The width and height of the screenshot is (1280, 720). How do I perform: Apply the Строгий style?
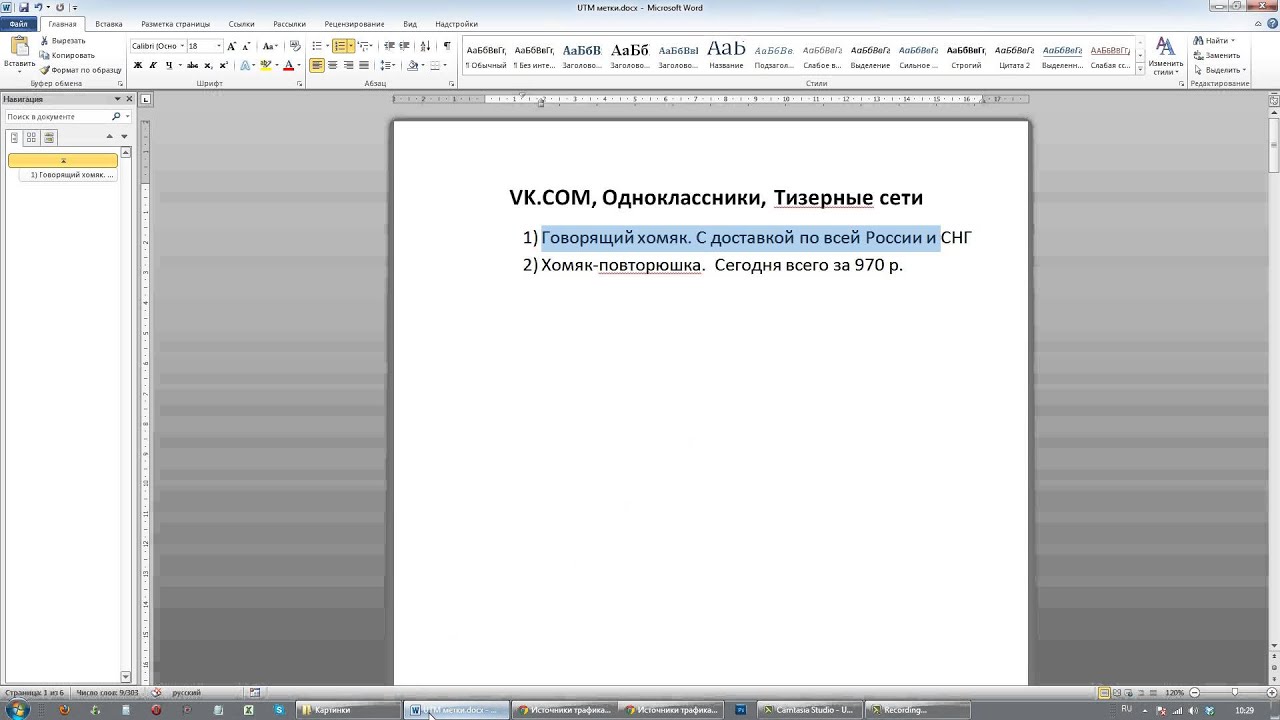(966, 57)
